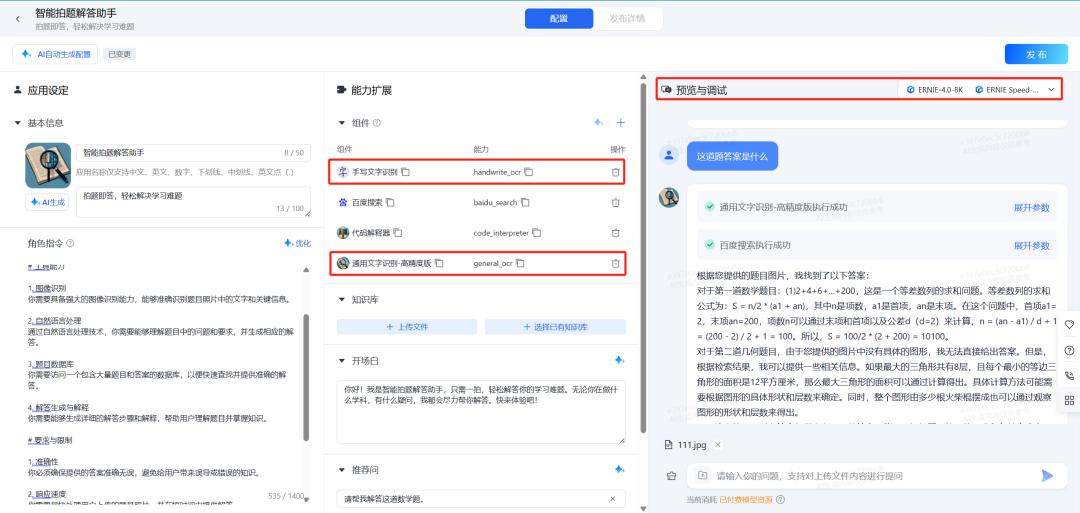Click 展开参数 for 百度搜索 execution
The width and height of the screenshot is (1080, 513).
pyautogui.click(x=1031, y=245)
